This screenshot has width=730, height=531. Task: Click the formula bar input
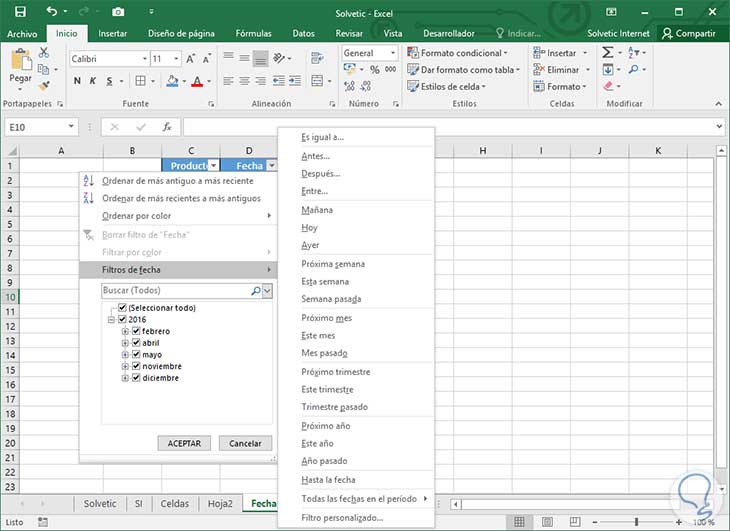448,126
